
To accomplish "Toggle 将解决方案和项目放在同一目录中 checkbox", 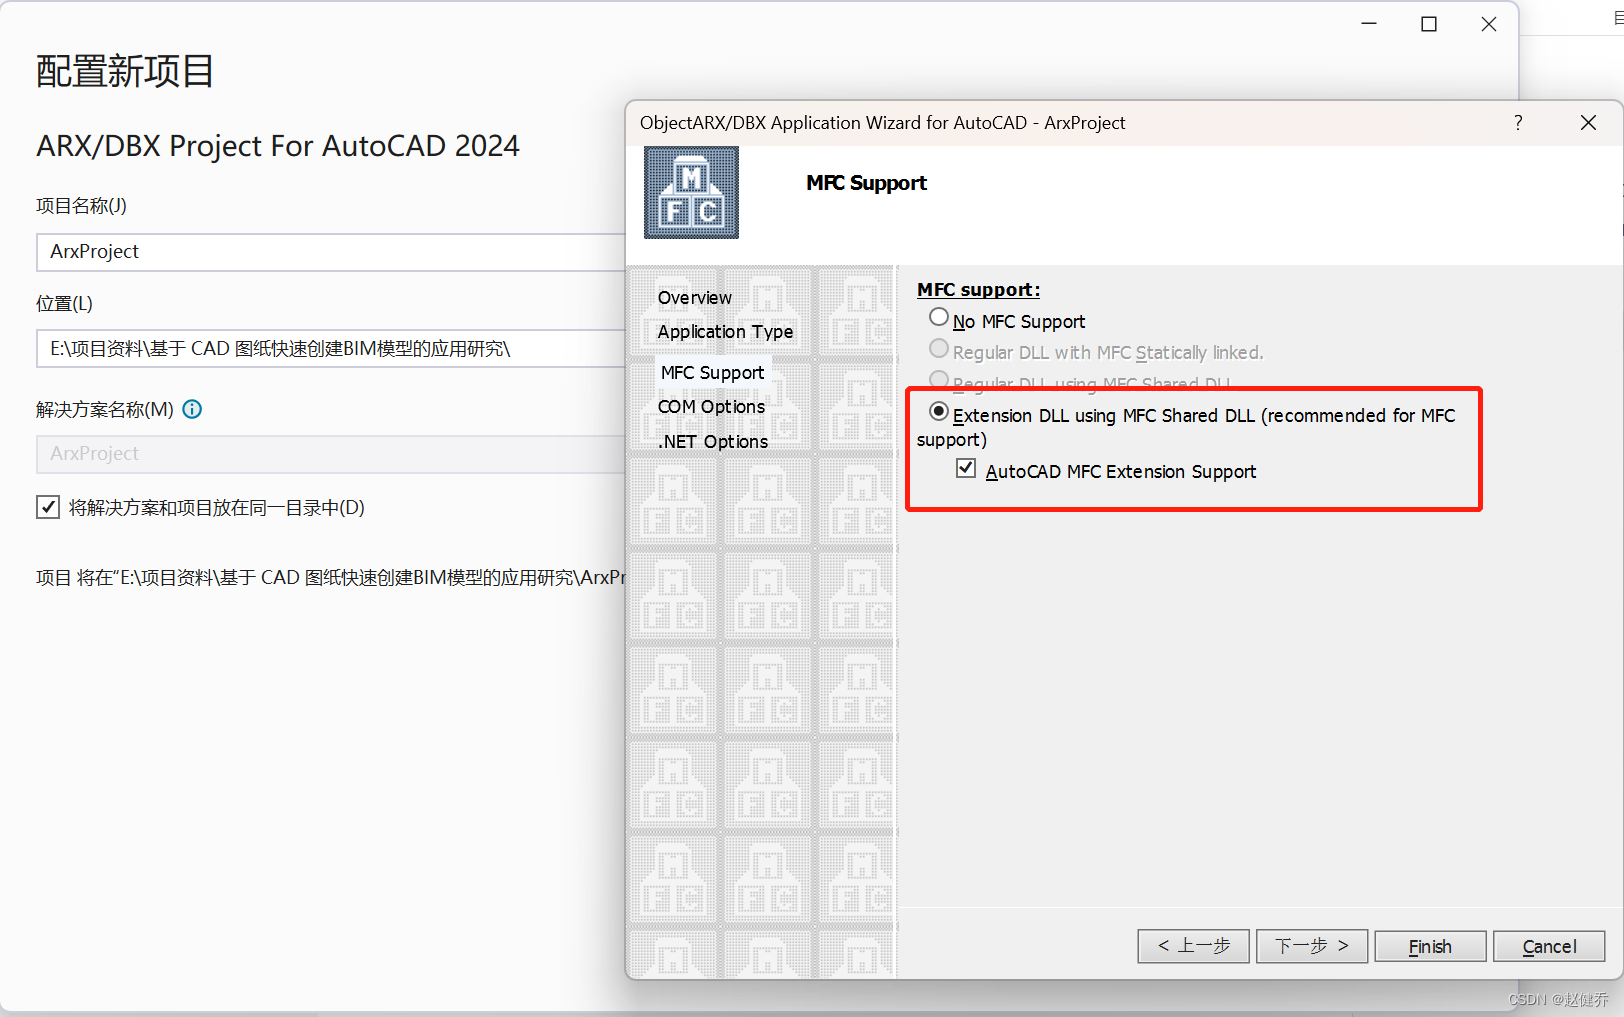I will tap(48, 507).
